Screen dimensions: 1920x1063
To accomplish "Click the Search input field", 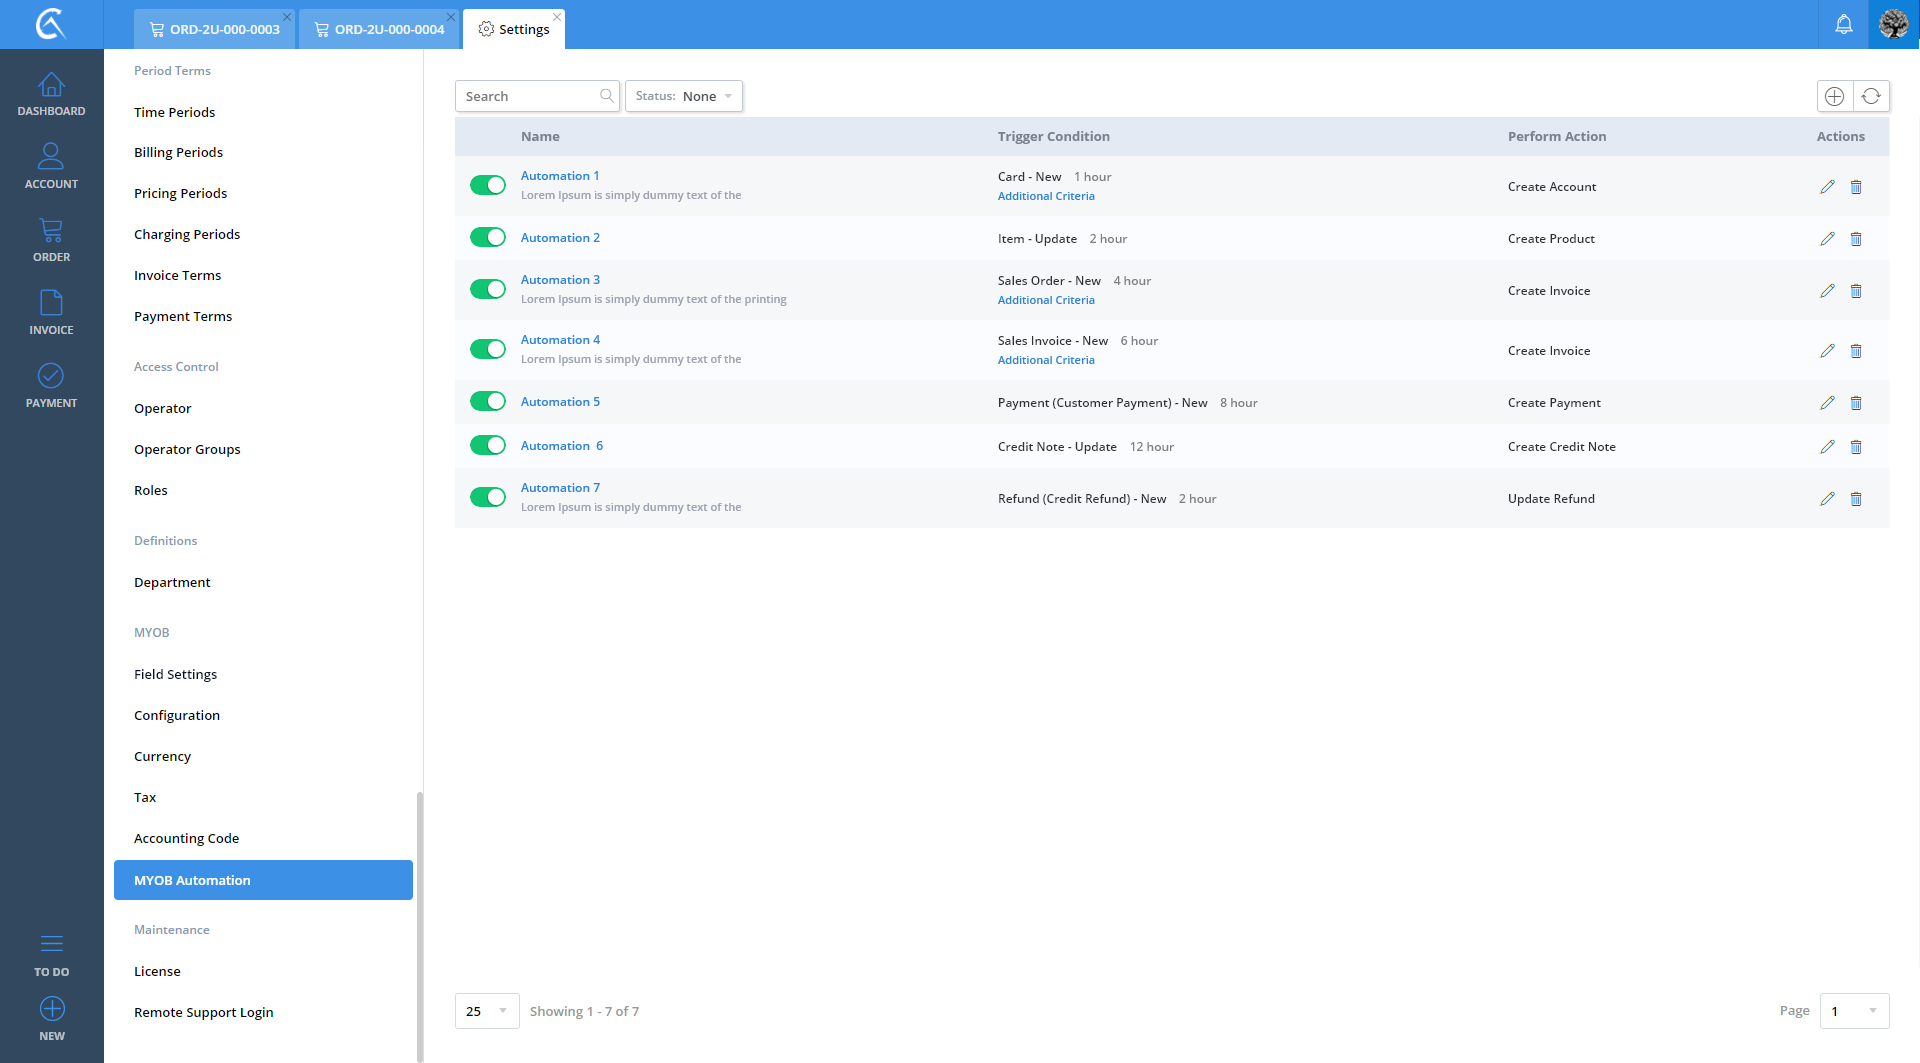I will (530, 96).
